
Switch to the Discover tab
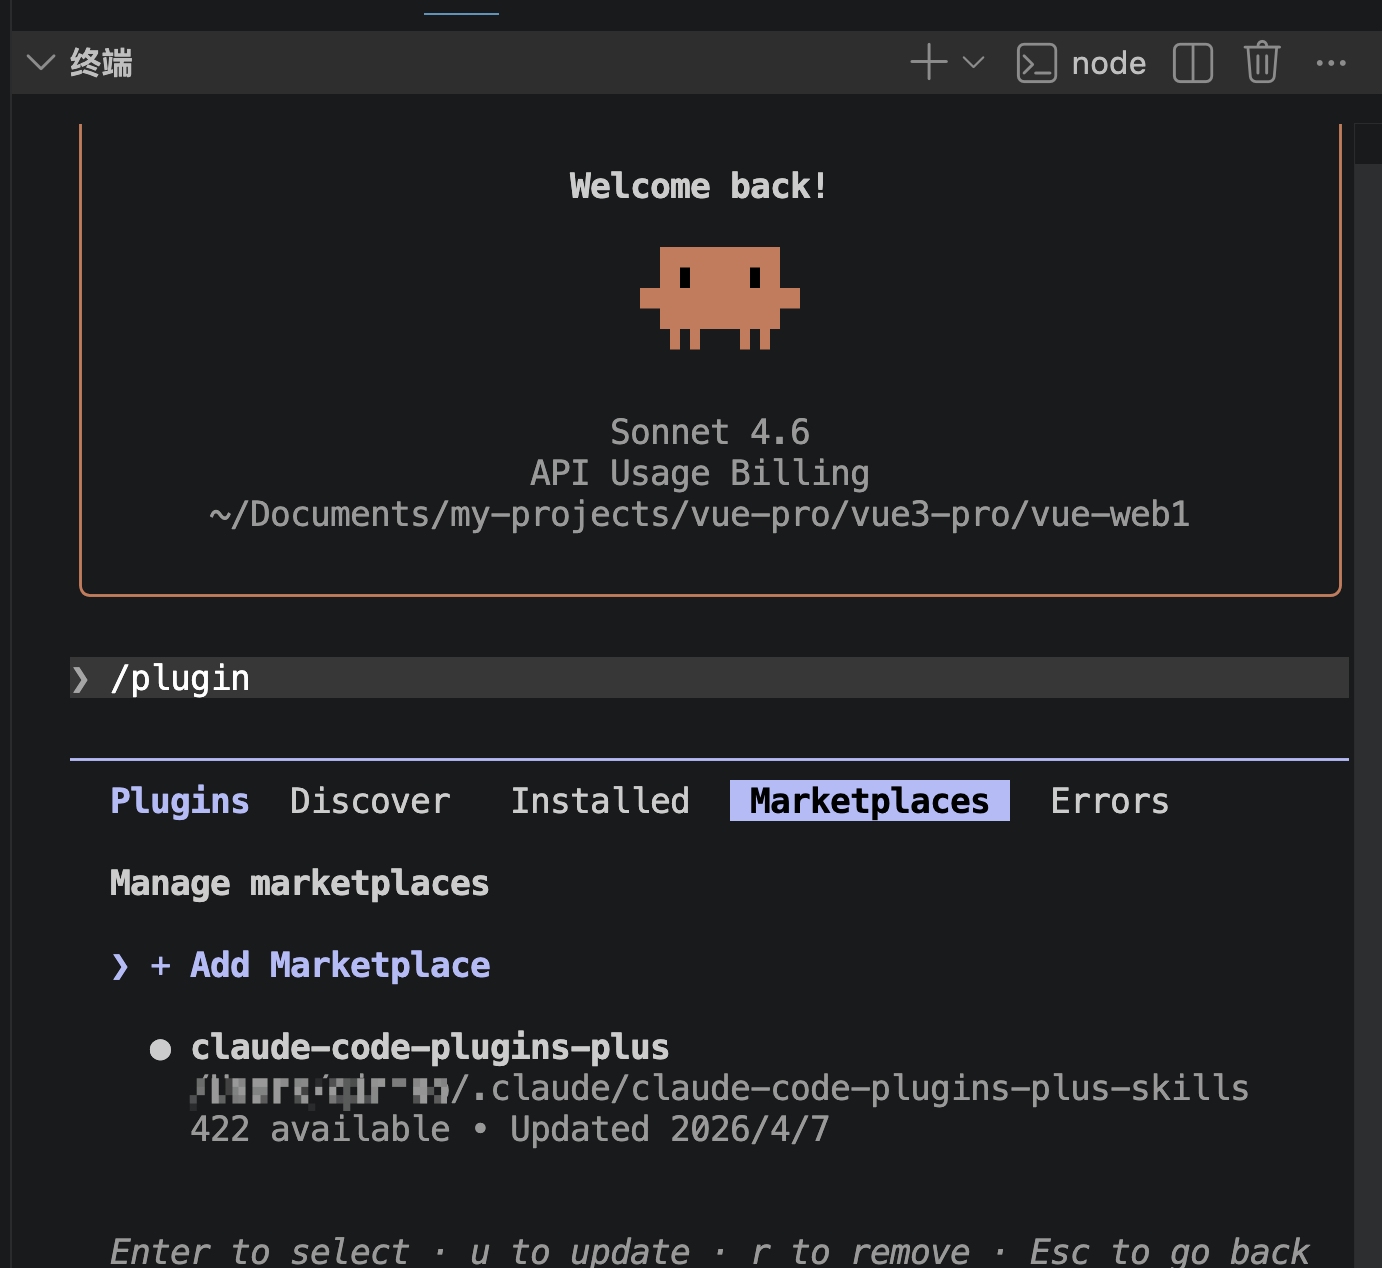370,801
